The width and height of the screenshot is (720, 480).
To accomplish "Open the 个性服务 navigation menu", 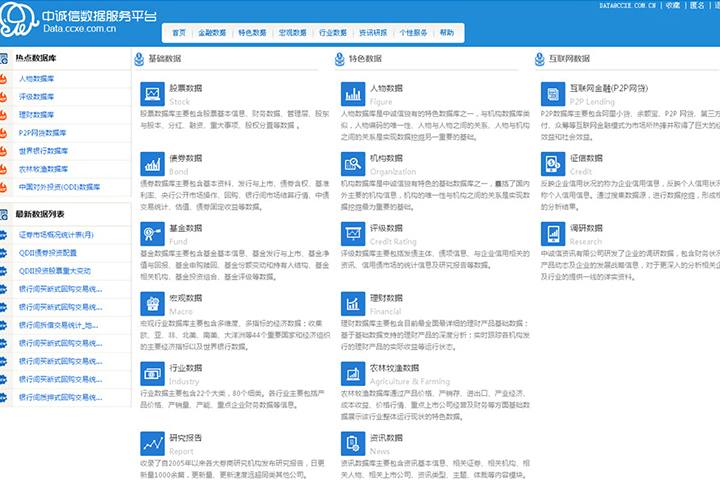I will 413,33.
